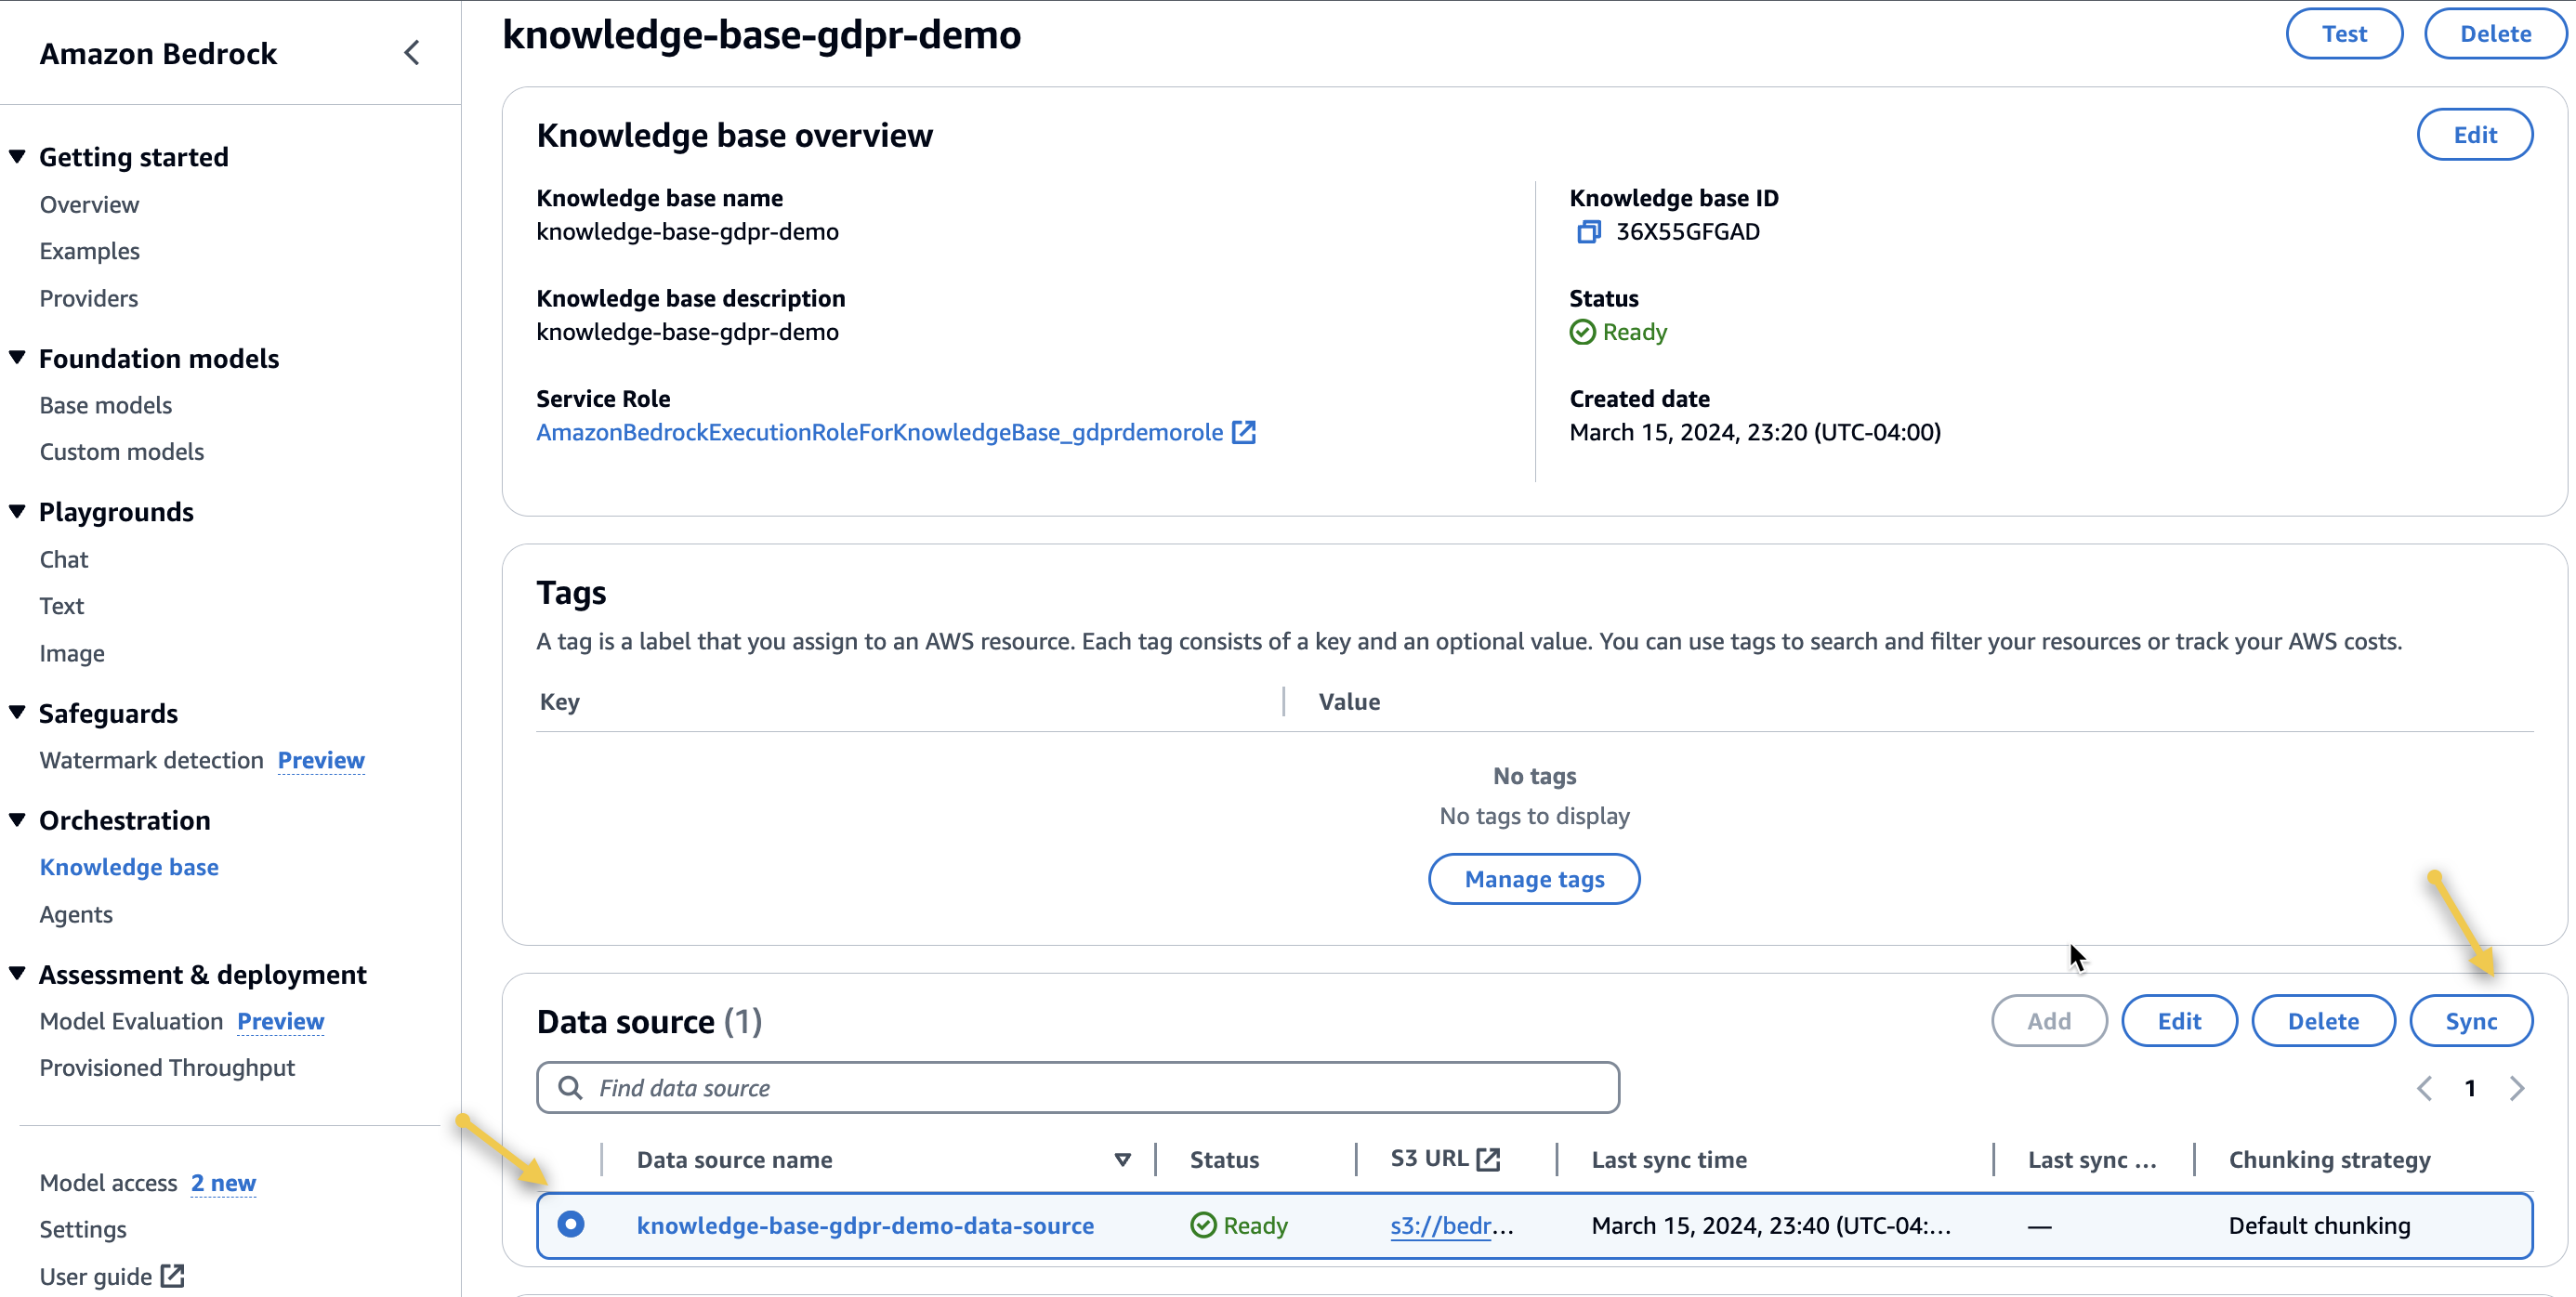Copy the Knowledge base ID icon
The image size is (2576, 1297).
[1588, 232]
